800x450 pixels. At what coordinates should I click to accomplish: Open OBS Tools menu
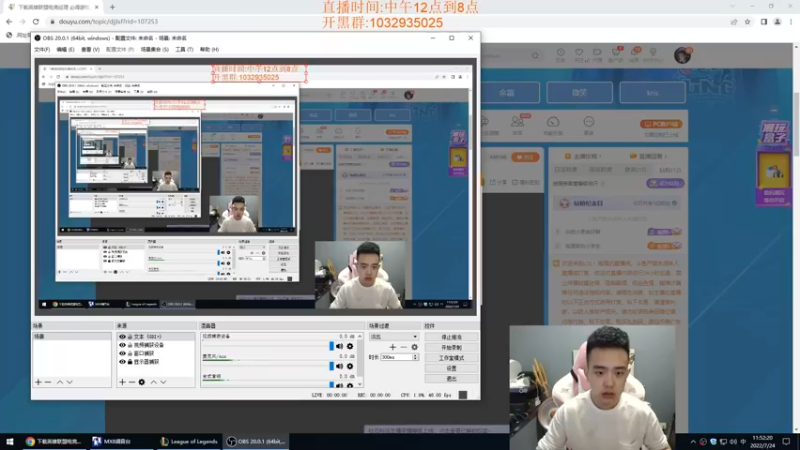184,49
